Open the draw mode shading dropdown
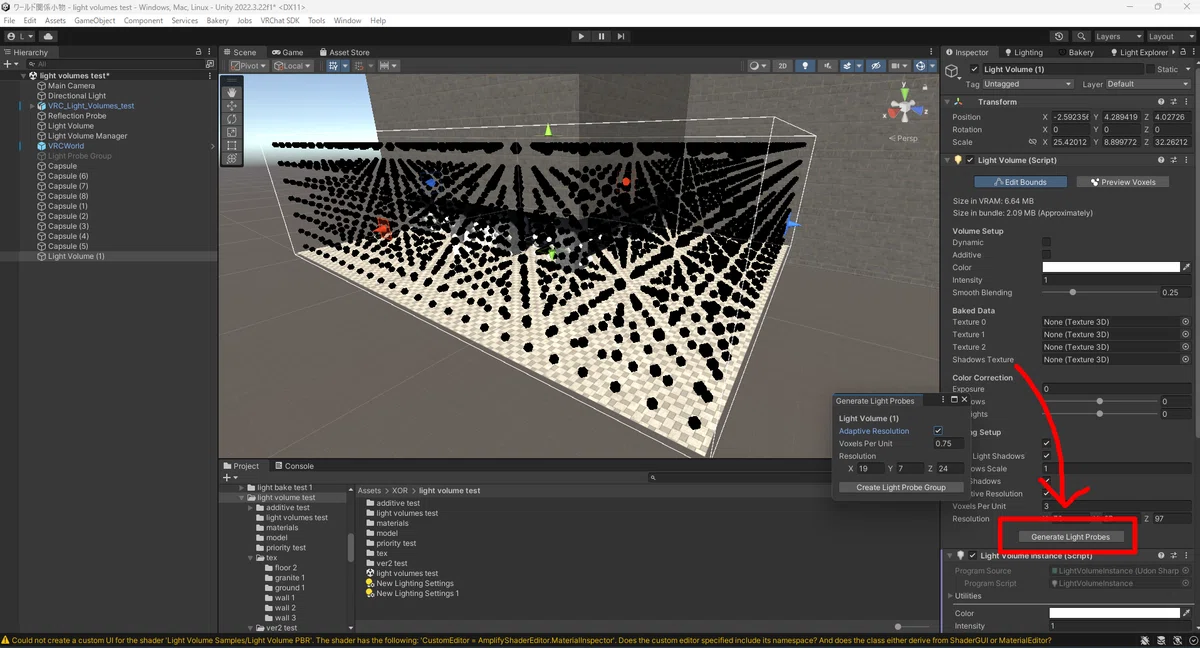This screenshot has width=1200, height=648. point(759,66)
